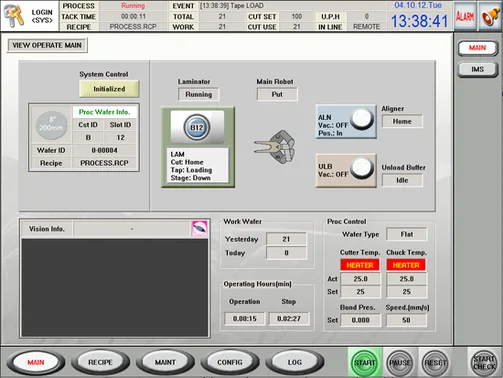Click date 04.10.12.Tue
Image resolution: width=503 pixels, height=378 pixels.
point(418,5)
